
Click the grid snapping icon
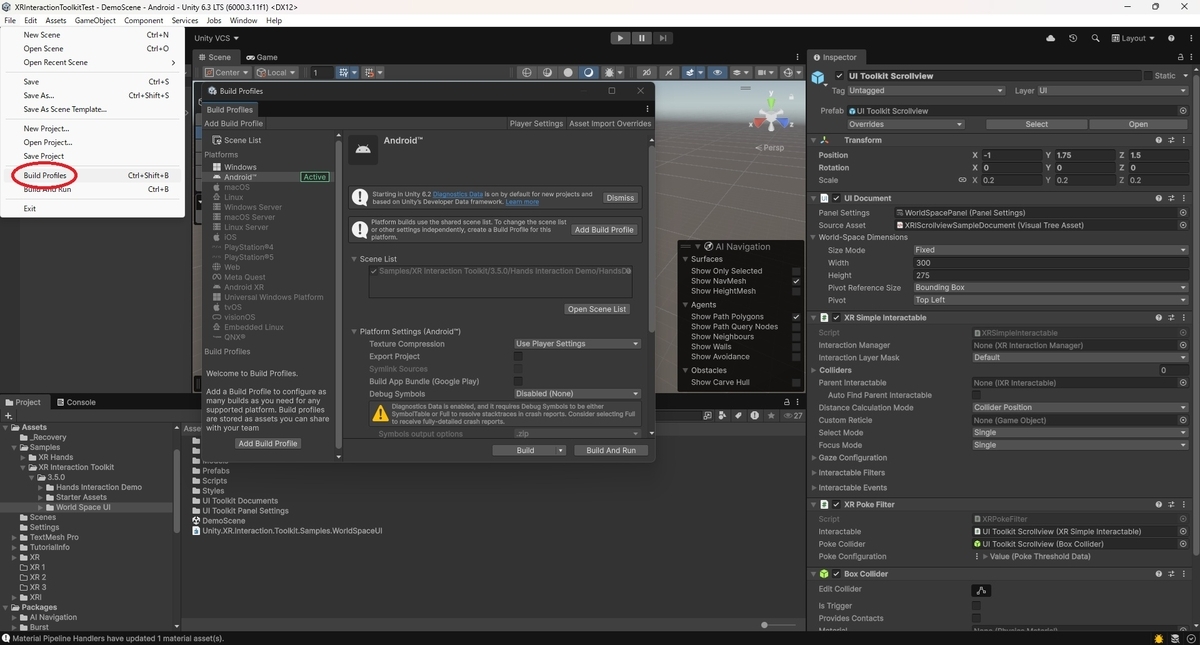(x=345, y=72)
